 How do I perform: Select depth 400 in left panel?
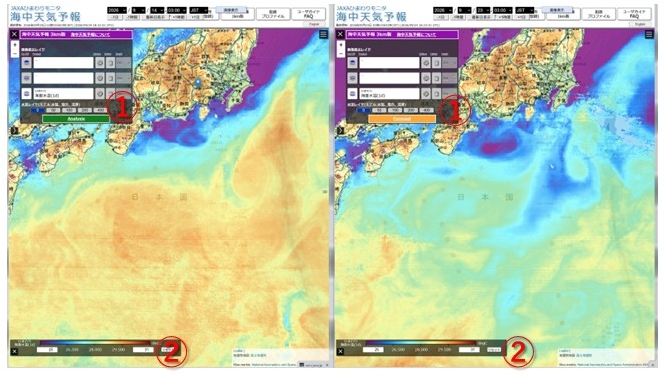[x=100, y=110]
